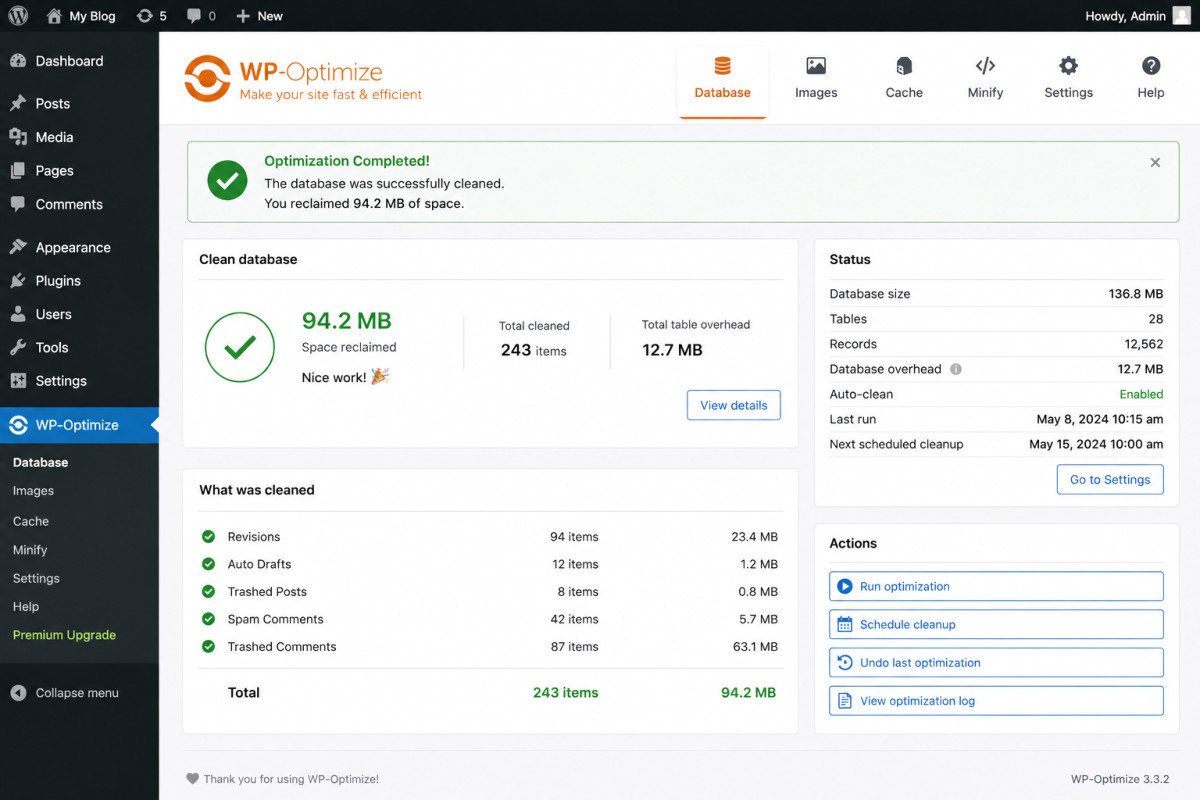This screenshot has height=800, width=1200.
Task: Click the heart icon in footer
Action: pyautogui.click(x=192, y=779)
